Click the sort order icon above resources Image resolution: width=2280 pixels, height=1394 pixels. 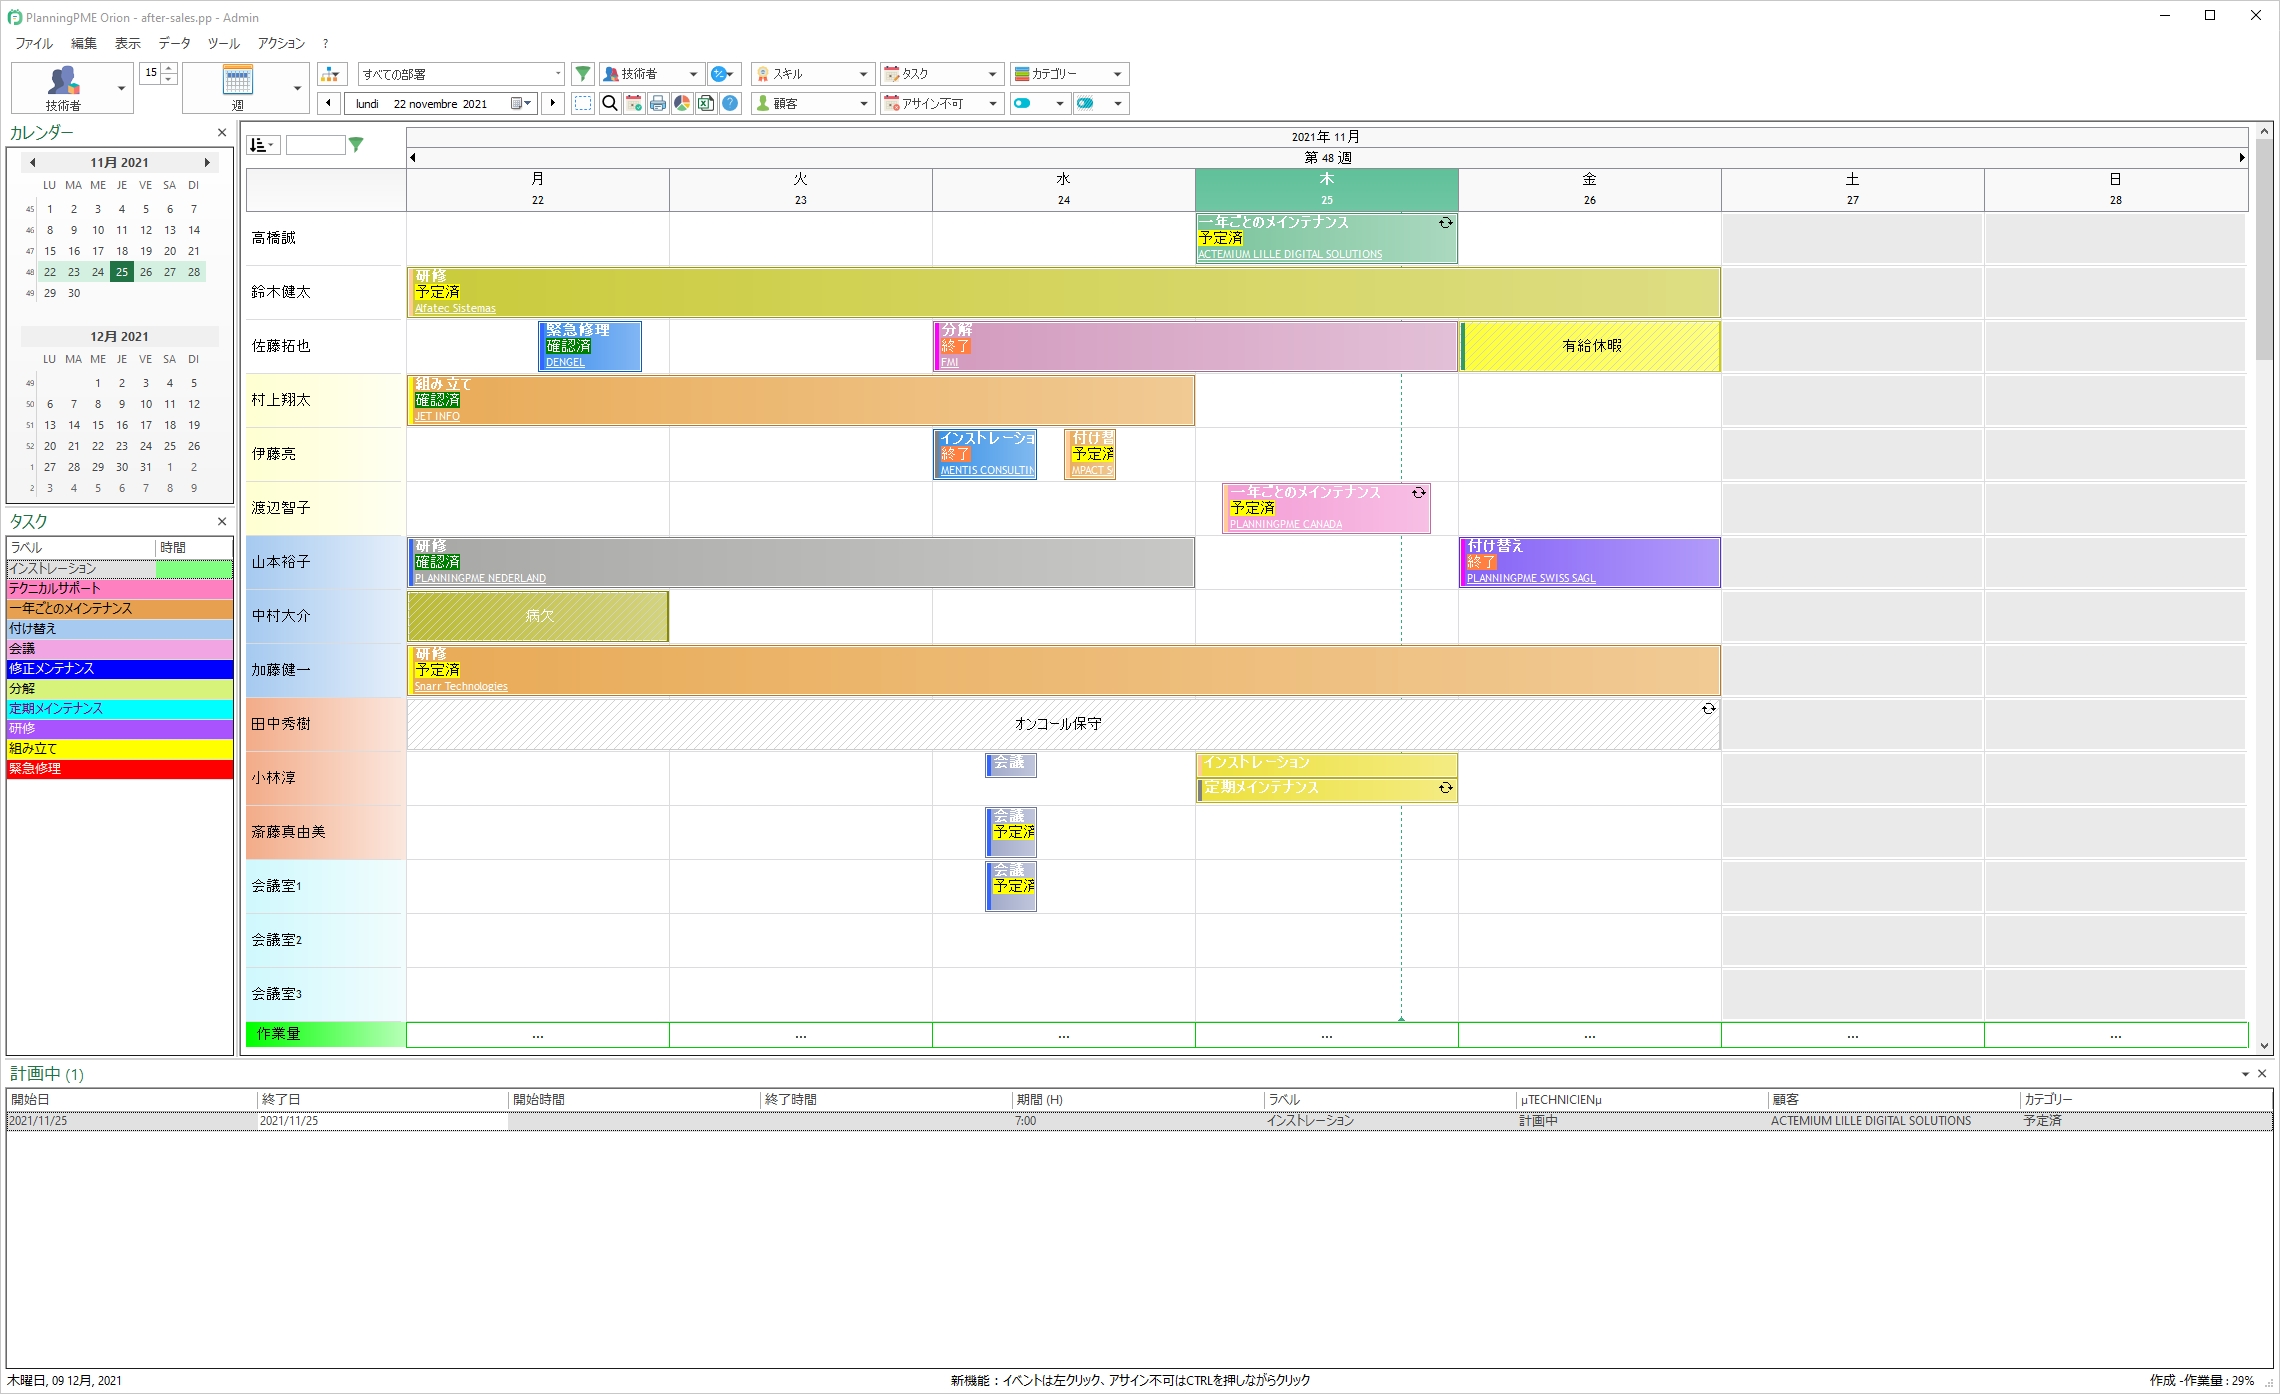[263, 145]
